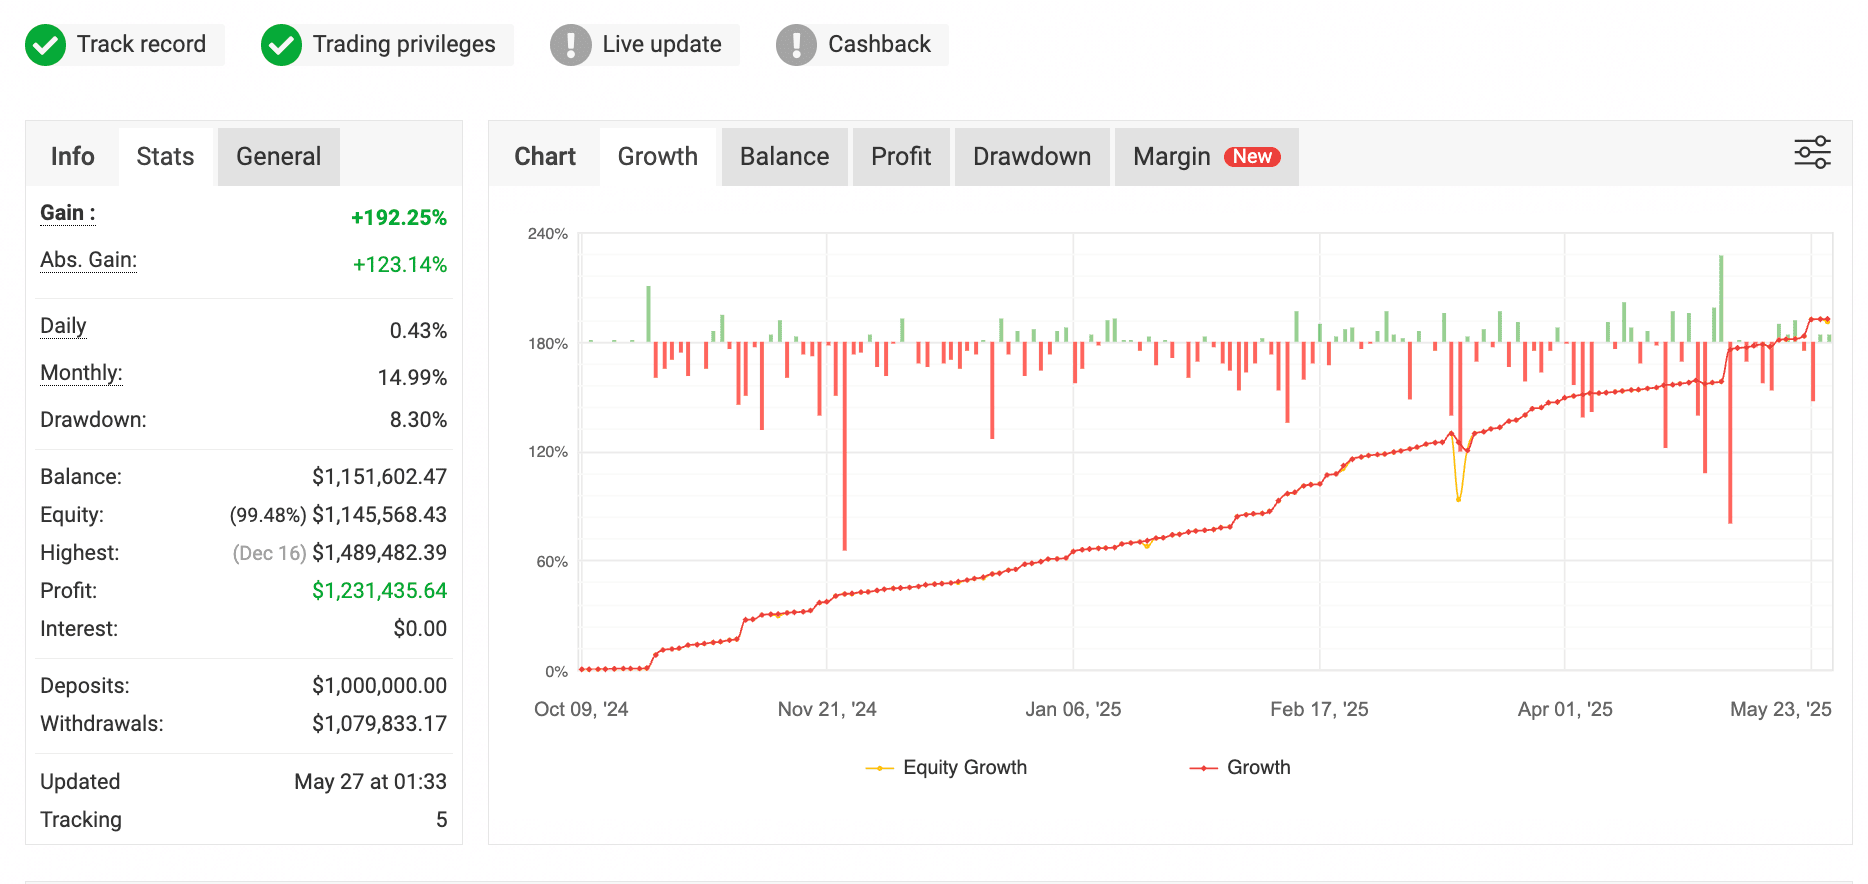The width and height of the screenshot is (1868, 884).
Task: Click the Abs. Gain label link
Action: tap(88, 260)
